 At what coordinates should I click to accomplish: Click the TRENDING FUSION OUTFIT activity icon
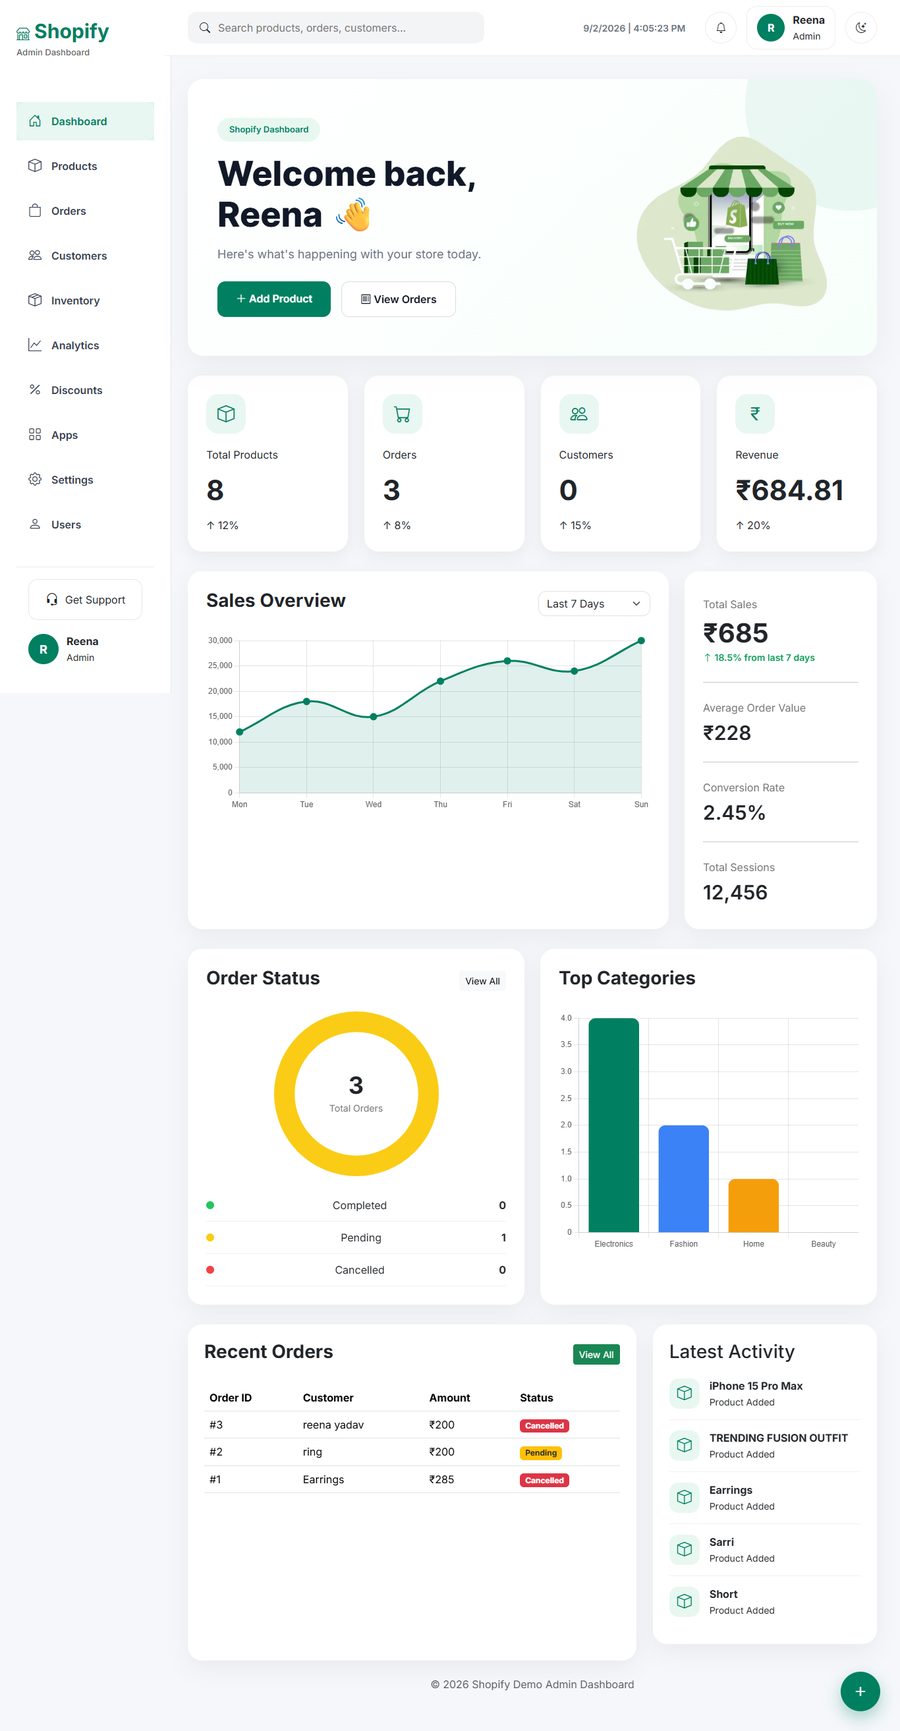[685, 1445]
